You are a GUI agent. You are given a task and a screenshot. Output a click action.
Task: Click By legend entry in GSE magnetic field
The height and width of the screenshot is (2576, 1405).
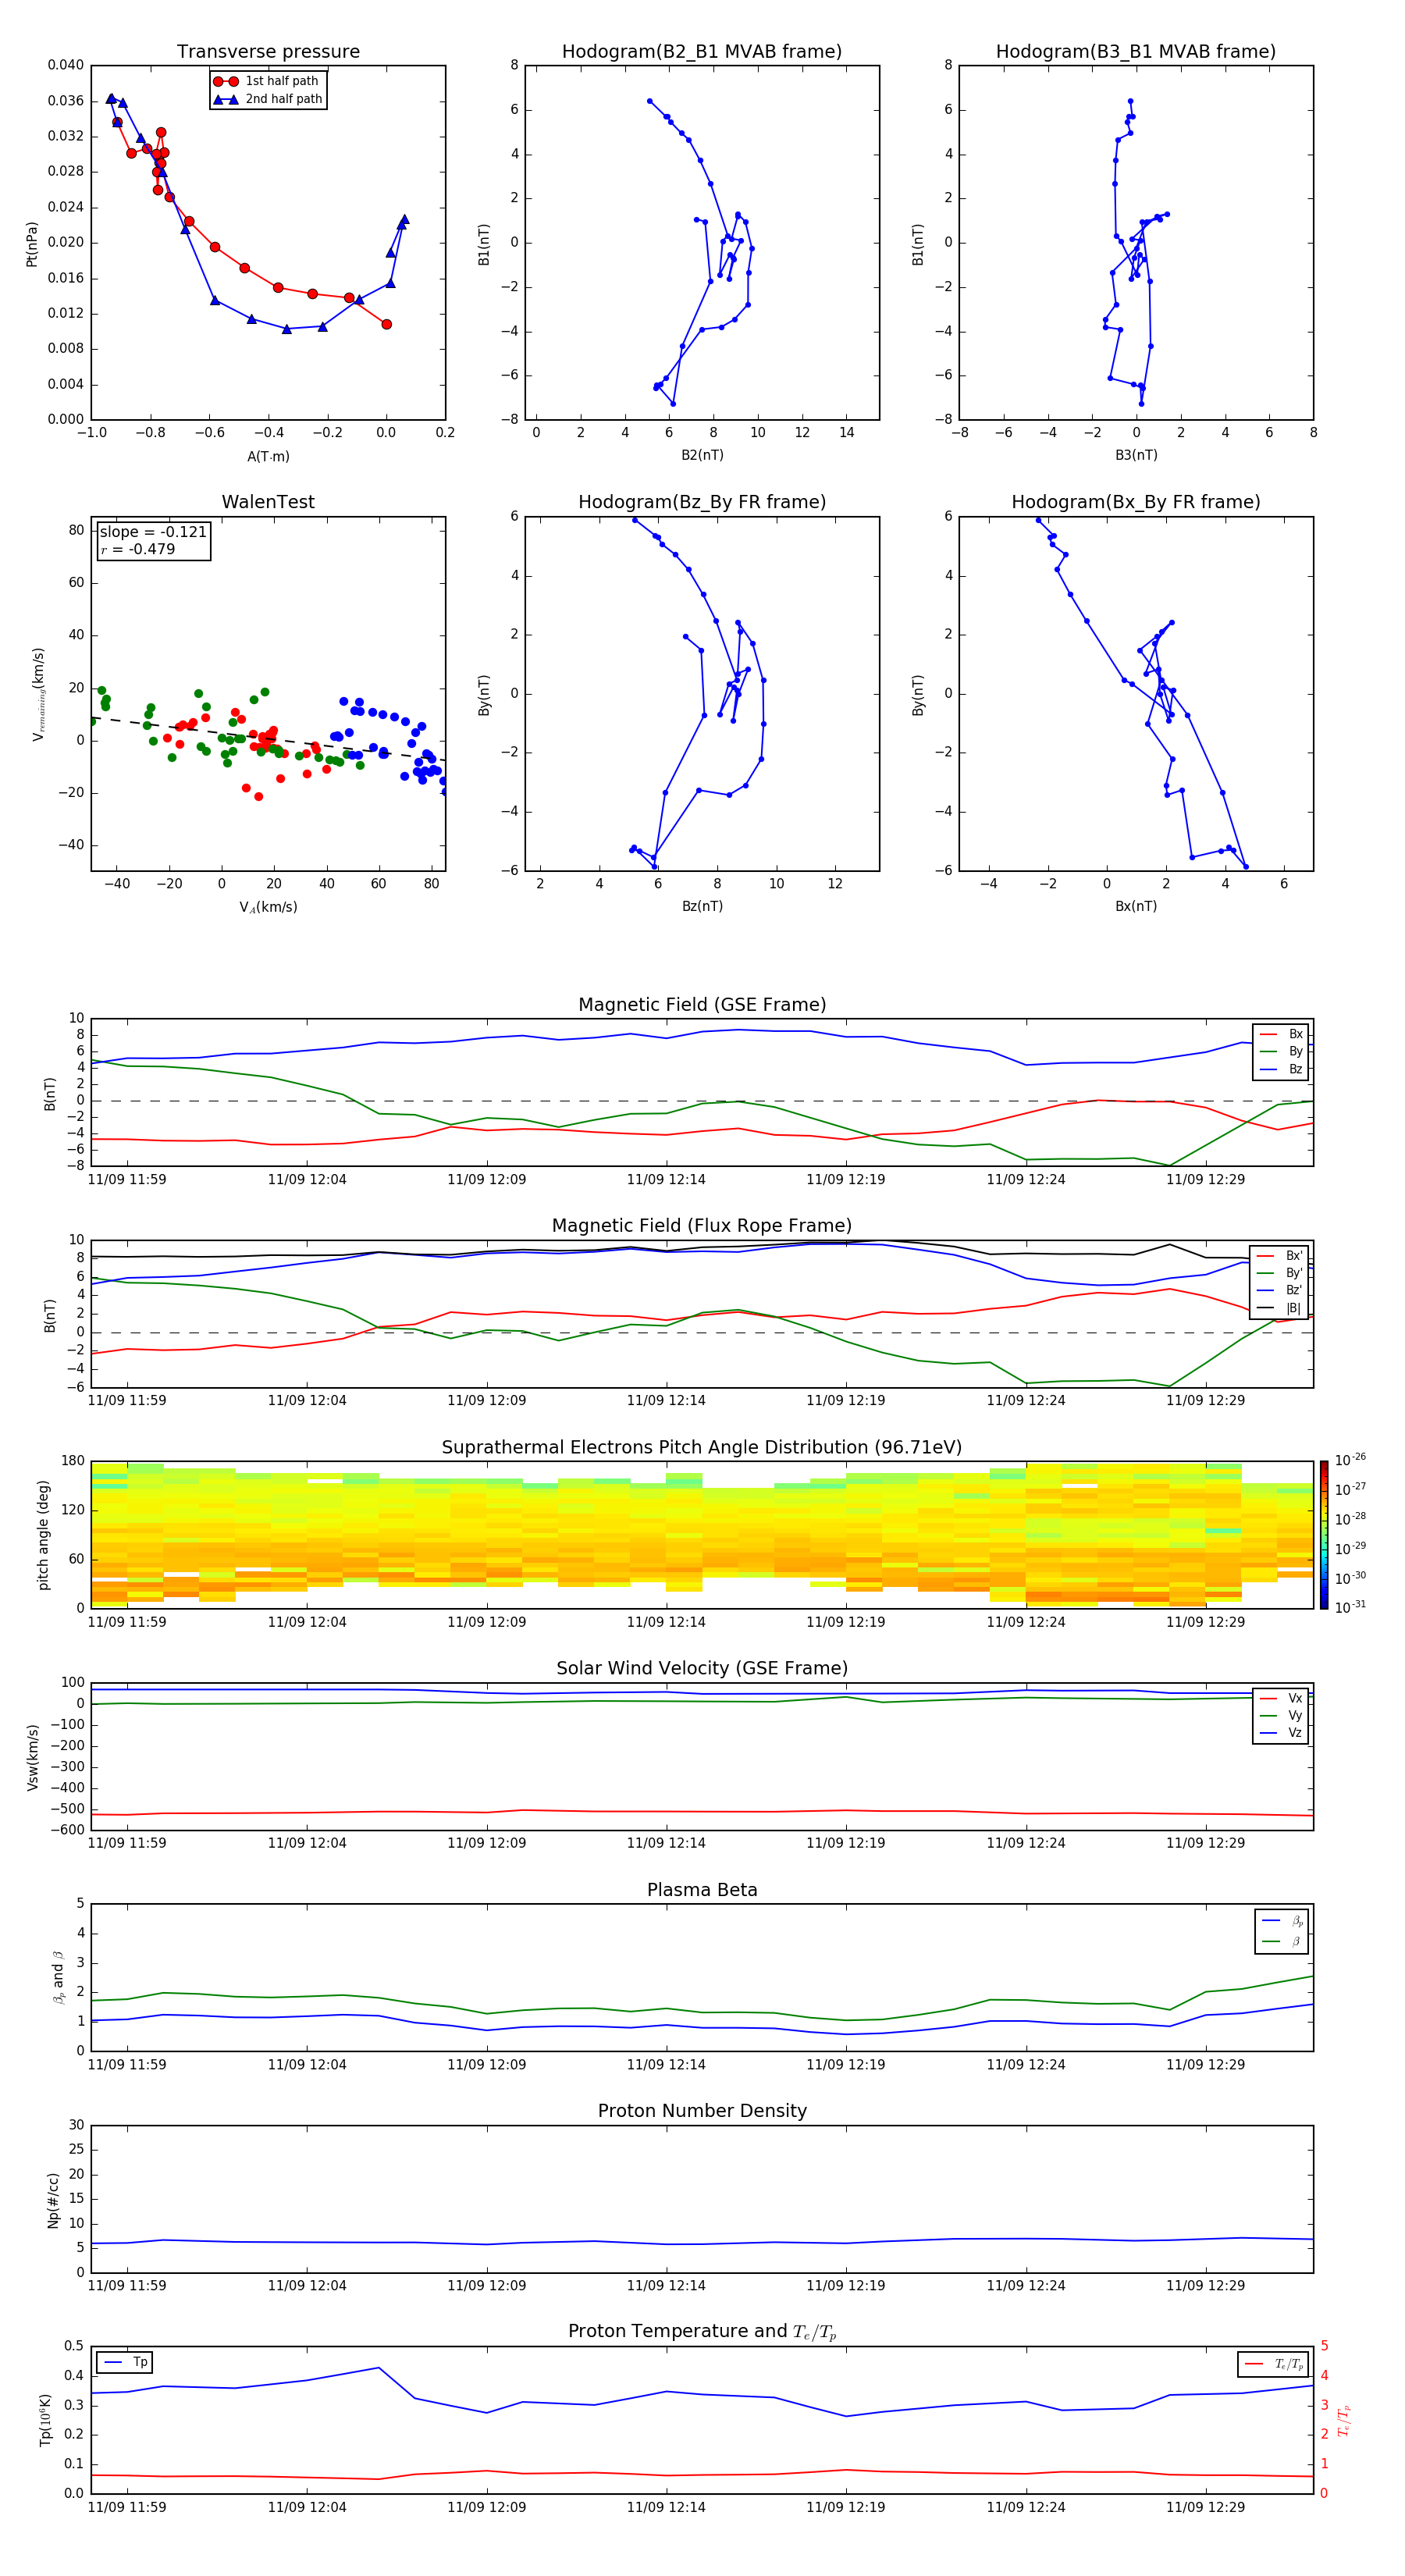[1281, 1052]
